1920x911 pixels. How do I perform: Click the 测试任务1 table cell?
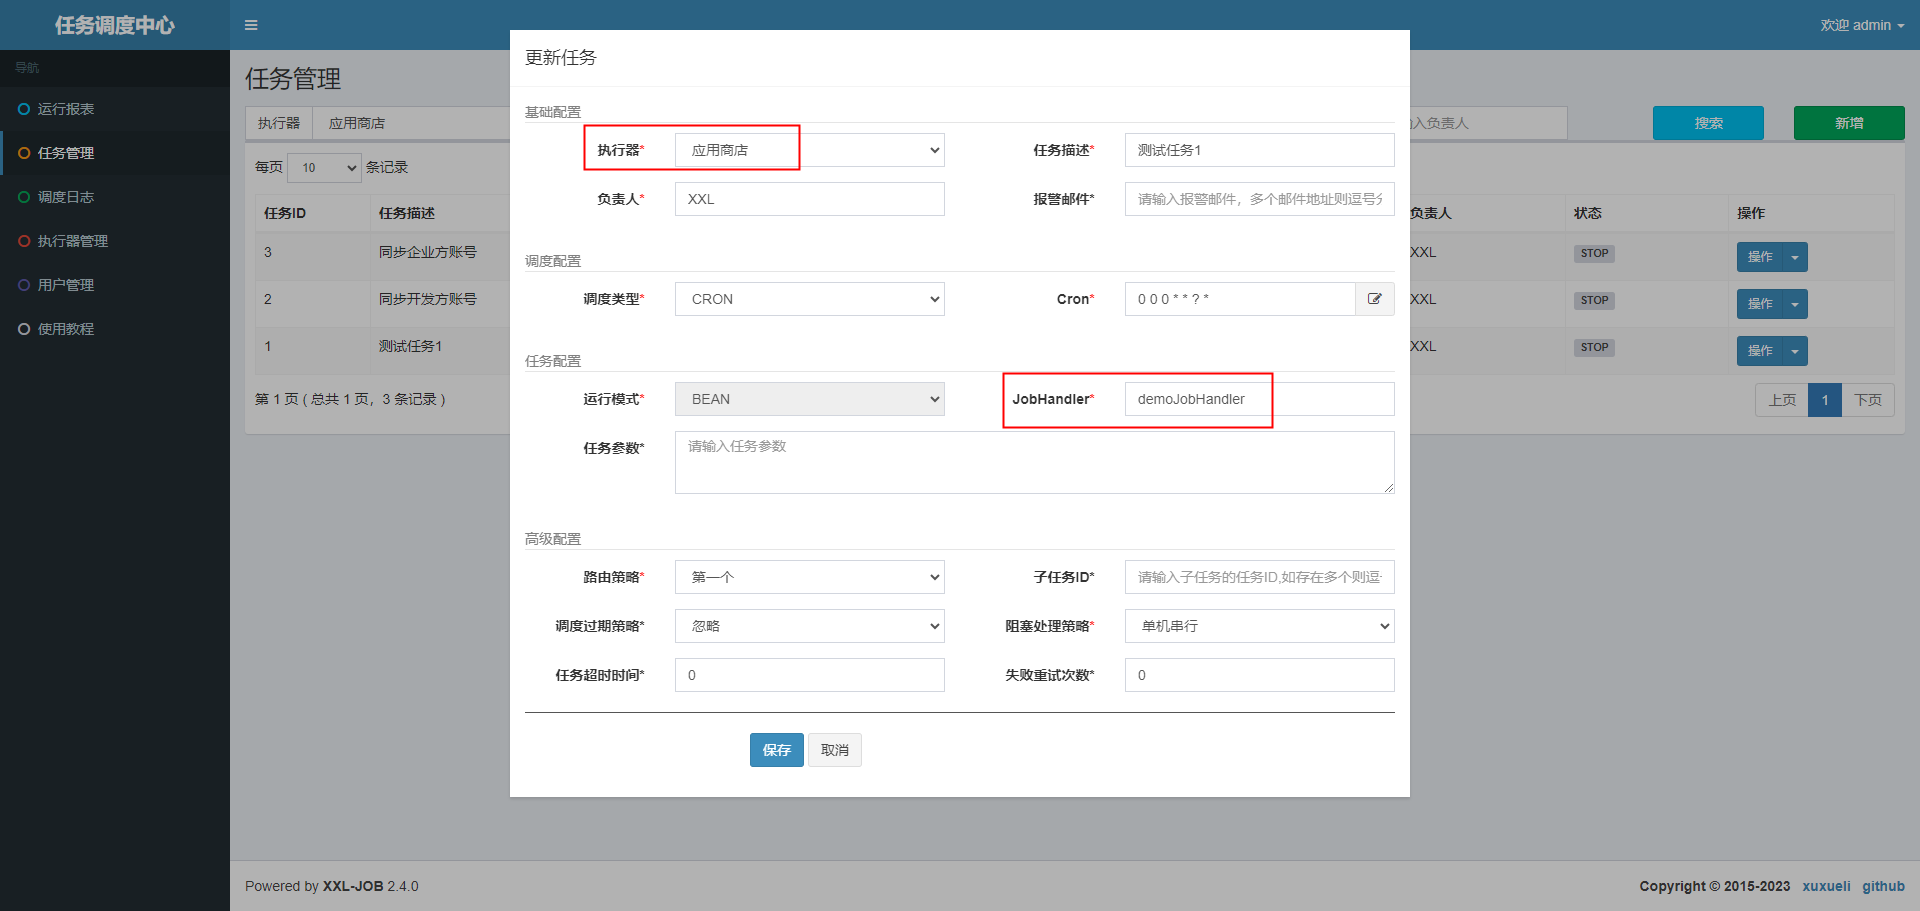pos(410,346)
